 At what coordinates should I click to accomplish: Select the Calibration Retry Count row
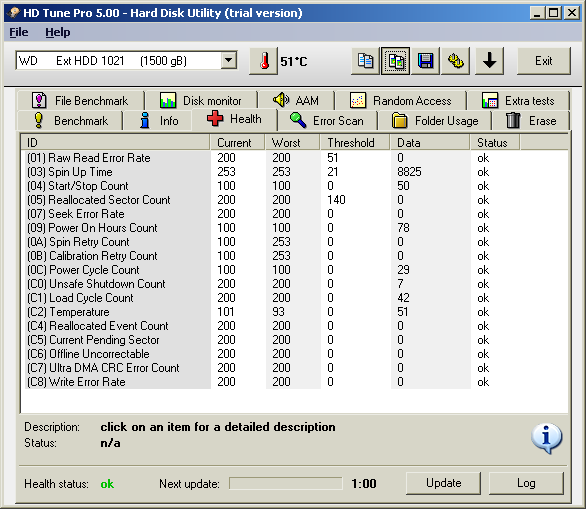pos(295,256)
